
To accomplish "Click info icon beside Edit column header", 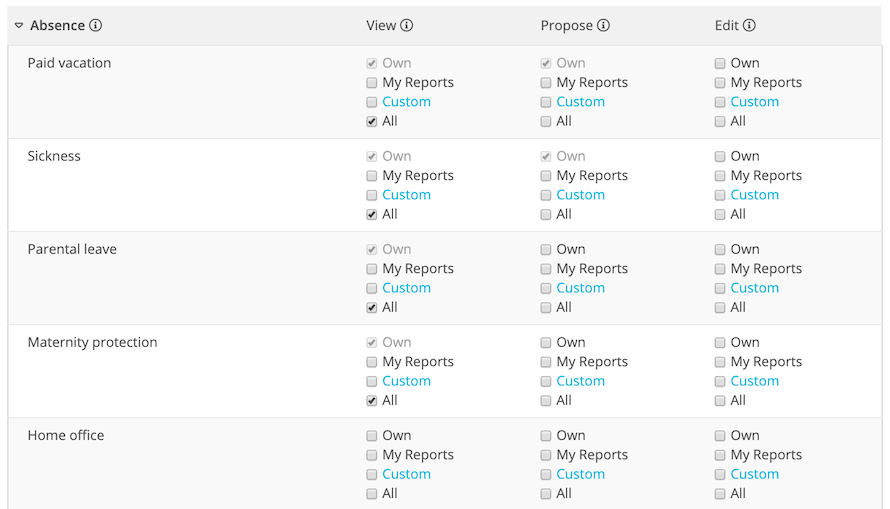I will [749, 26].
